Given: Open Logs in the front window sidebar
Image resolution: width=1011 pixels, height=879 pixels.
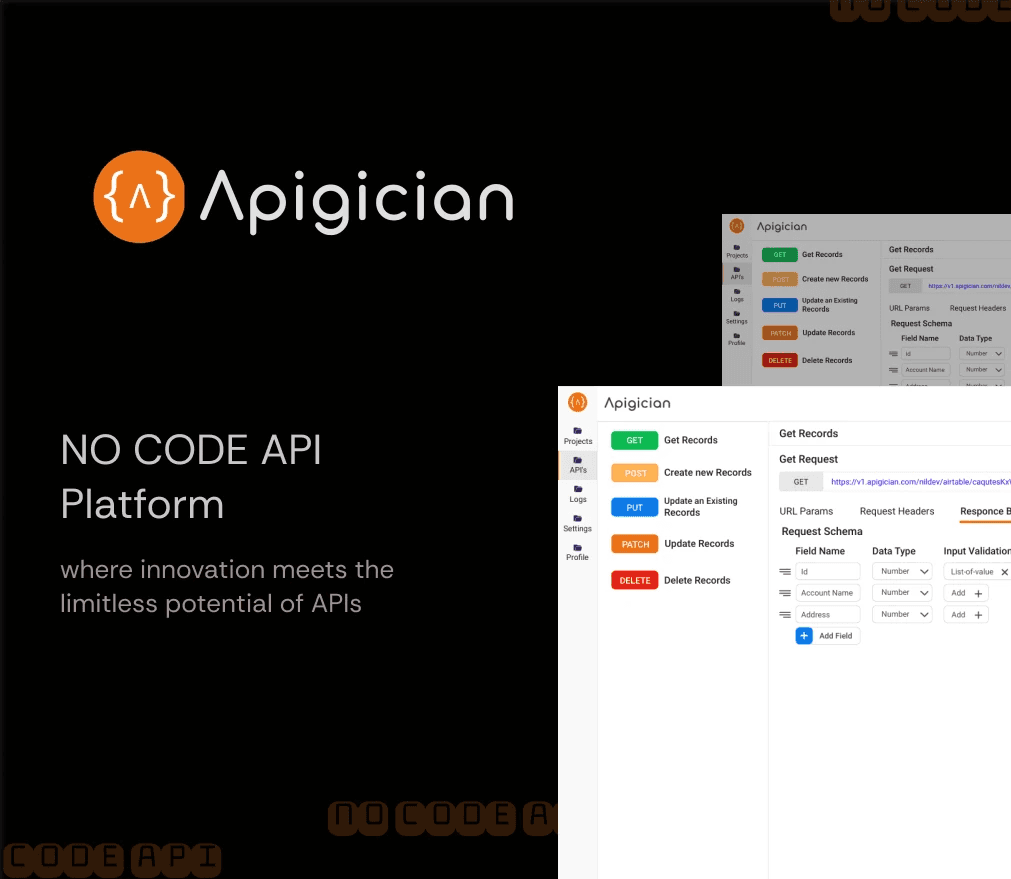Looking at the screenshot, I should pos(578,494).
